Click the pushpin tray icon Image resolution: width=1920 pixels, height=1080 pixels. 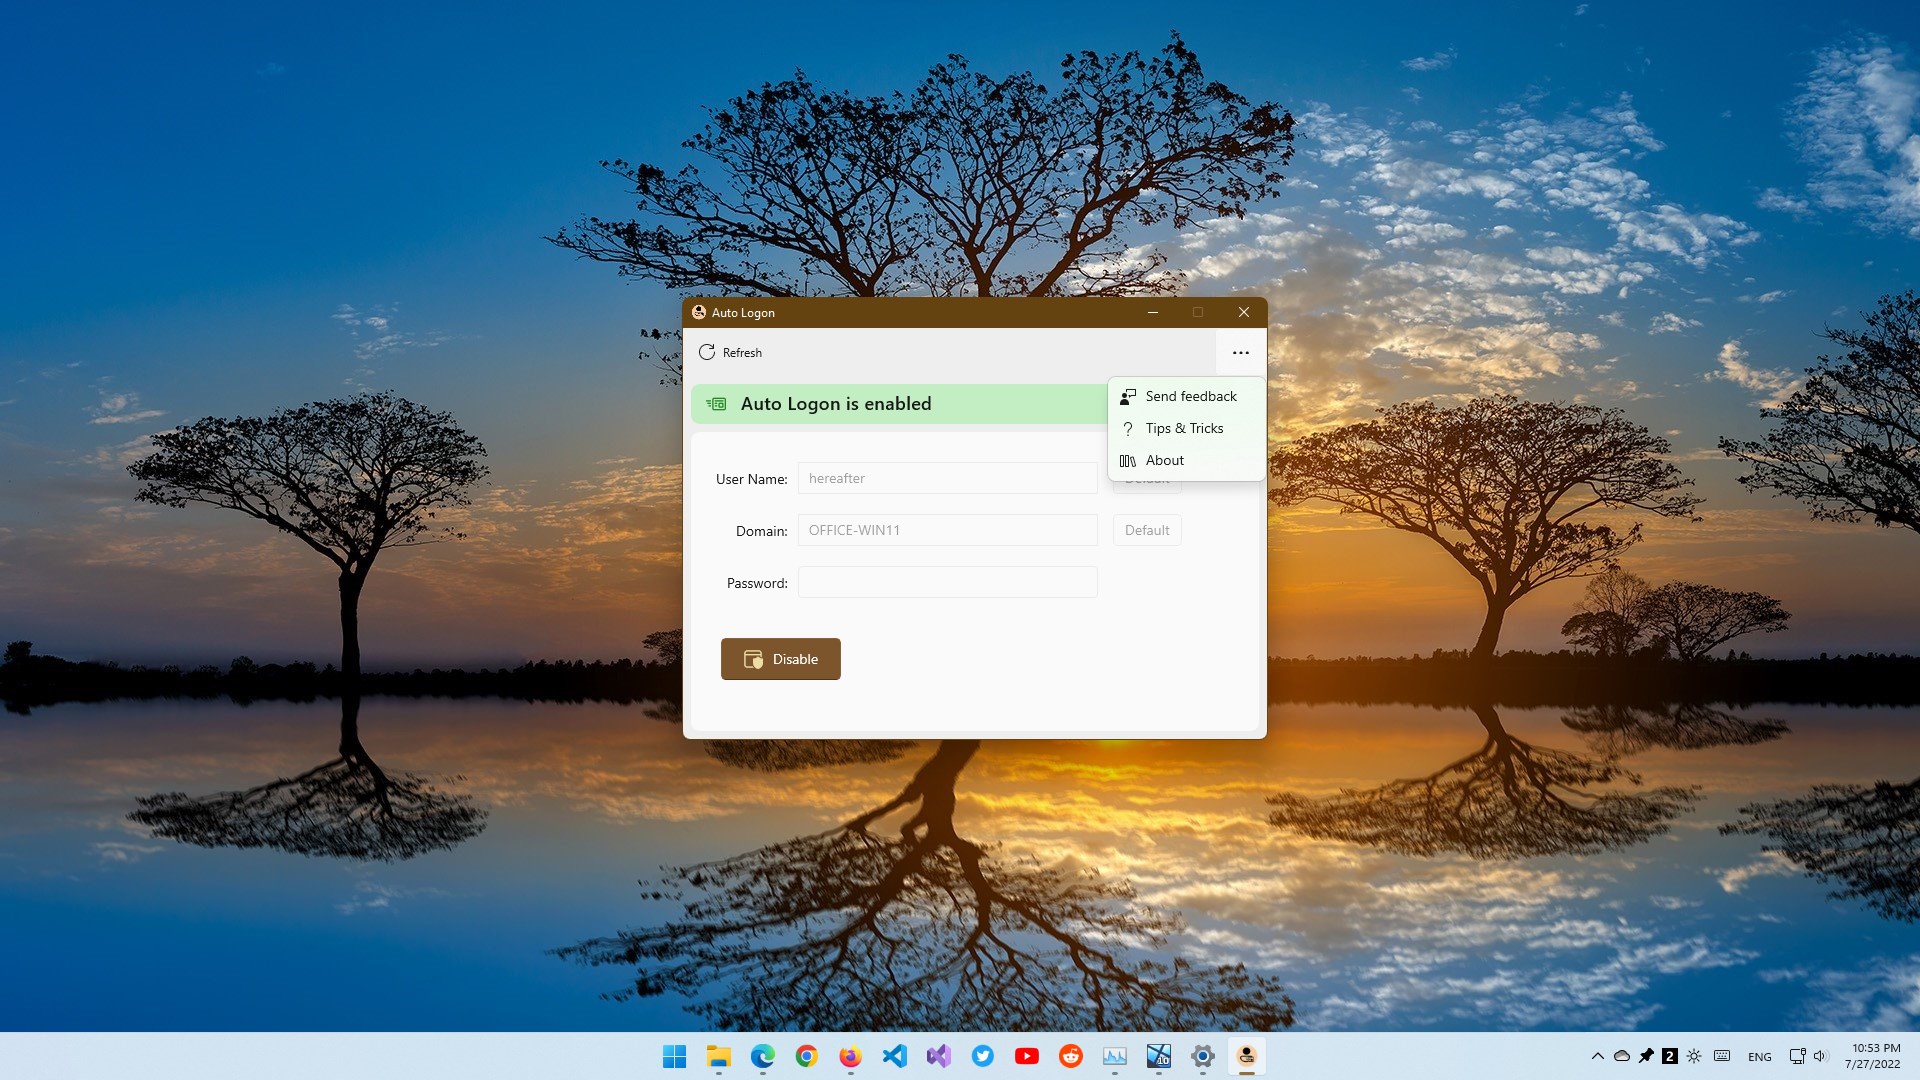click(1646, 1056)
